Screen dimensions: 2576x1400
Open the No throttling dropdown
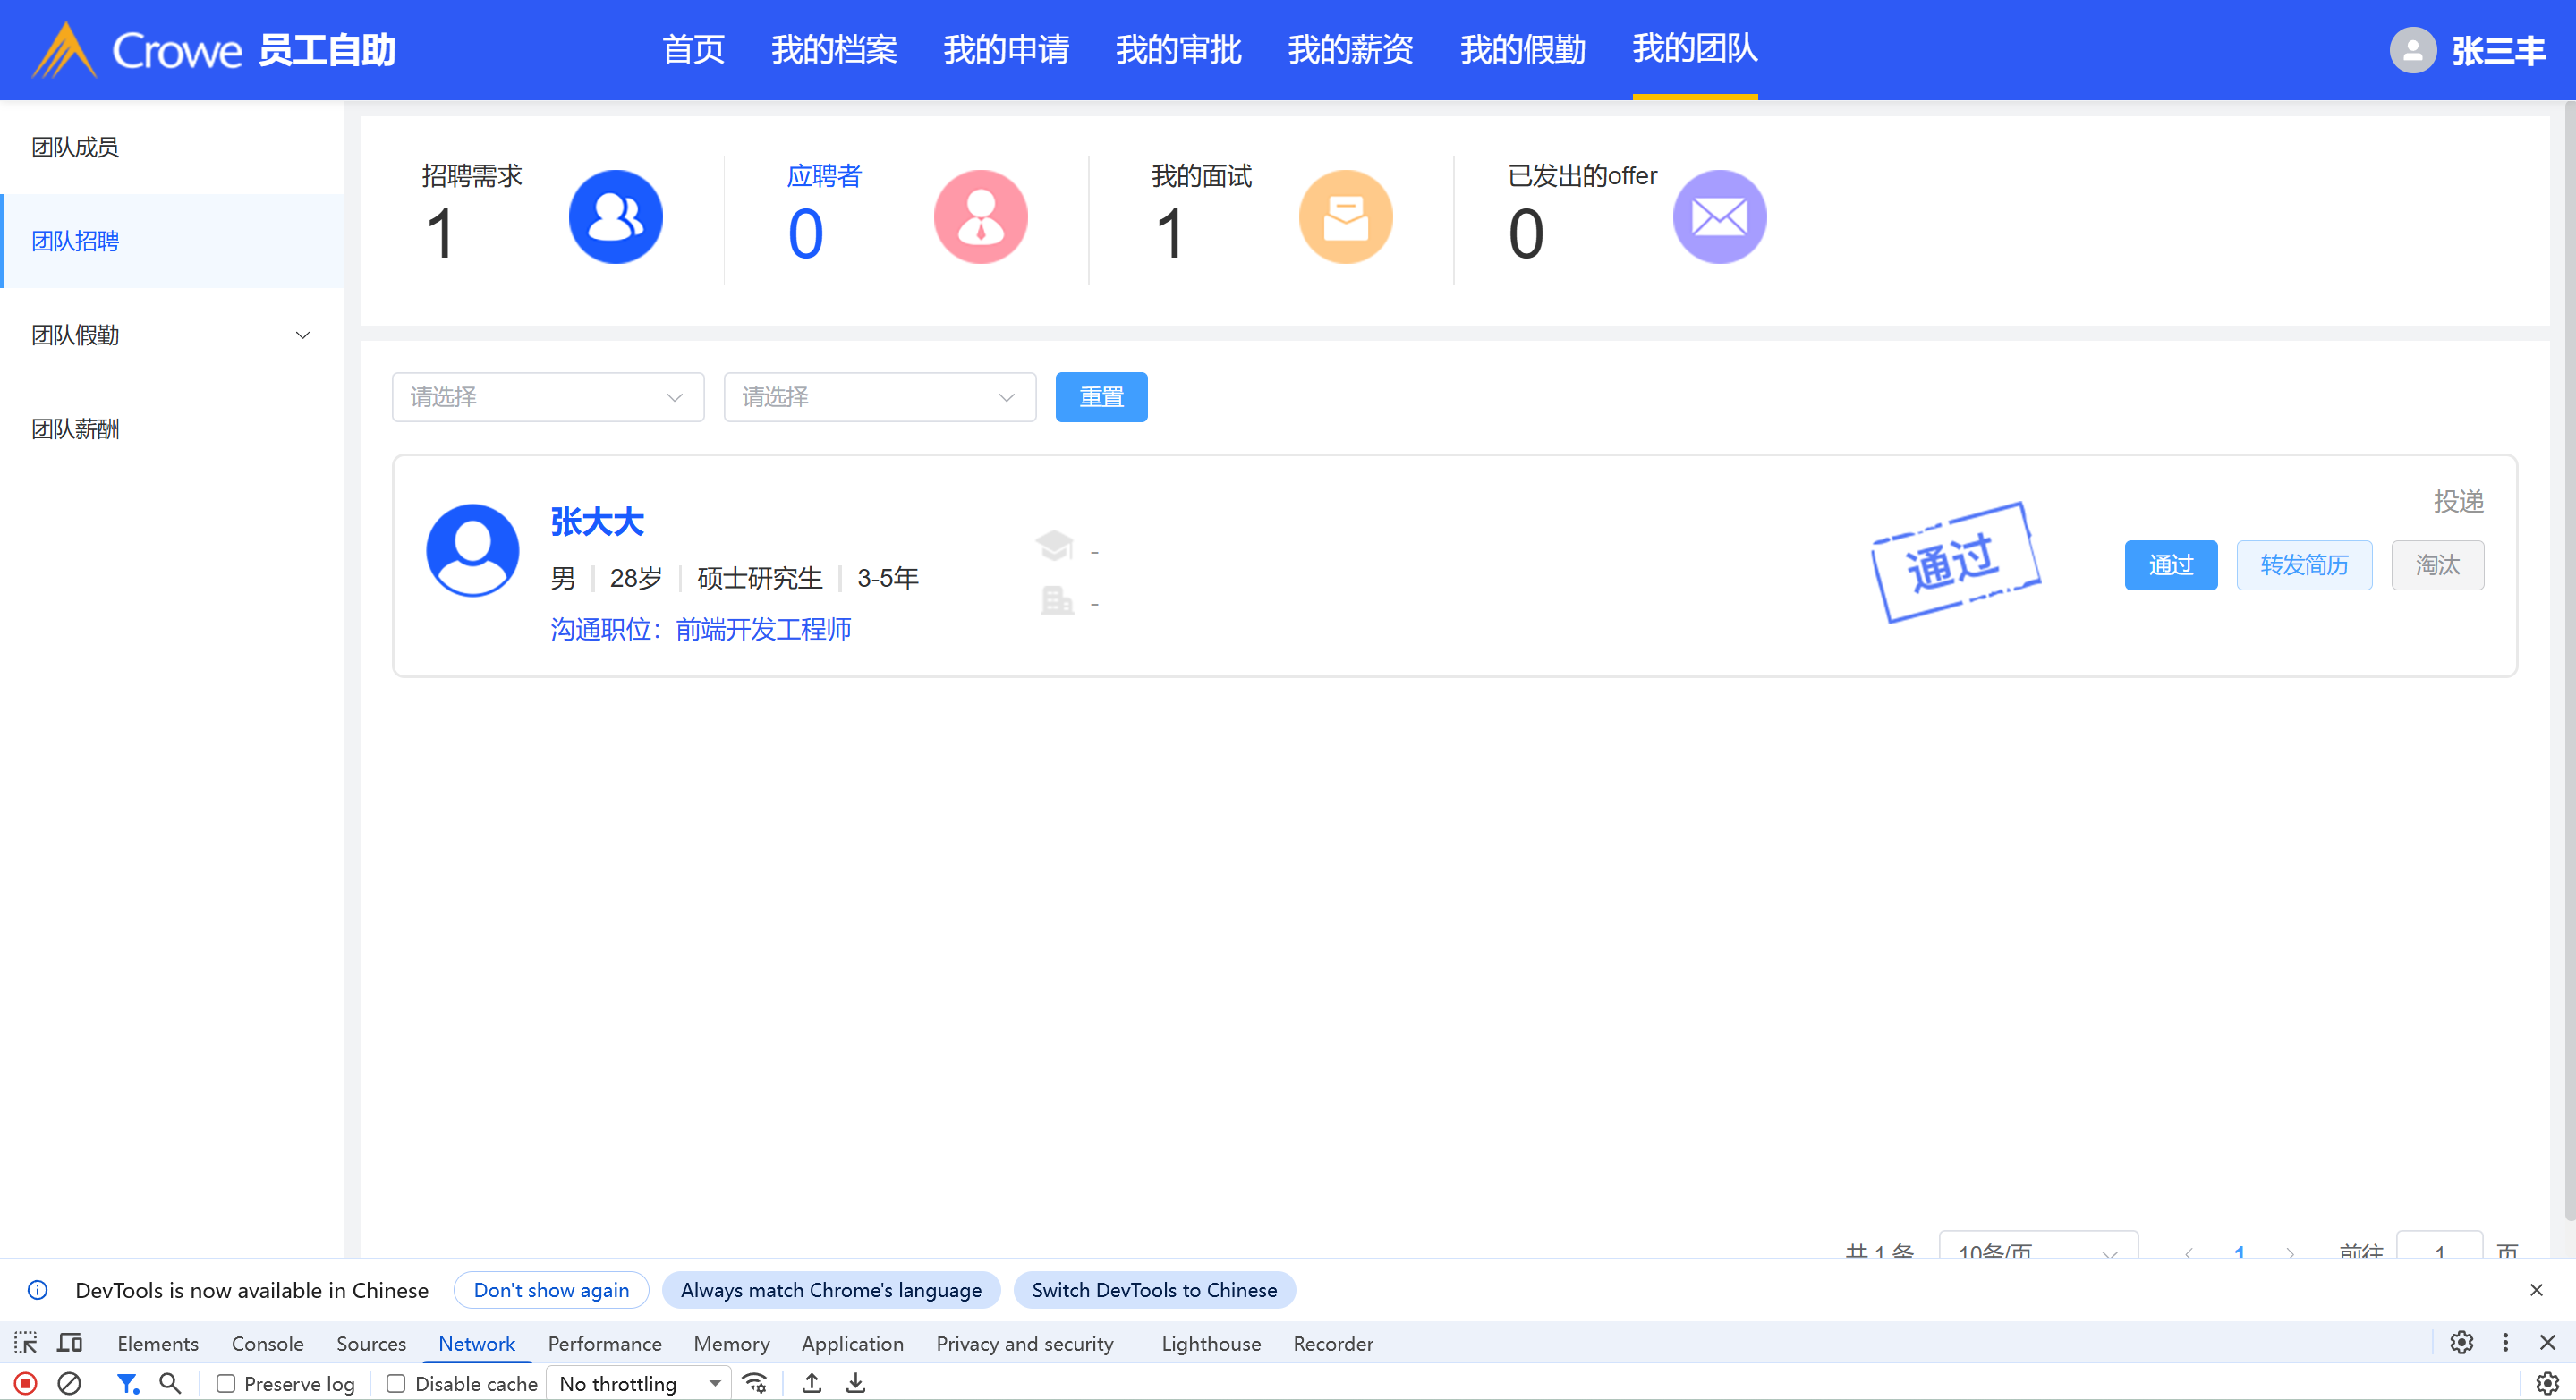[640, 1384]
